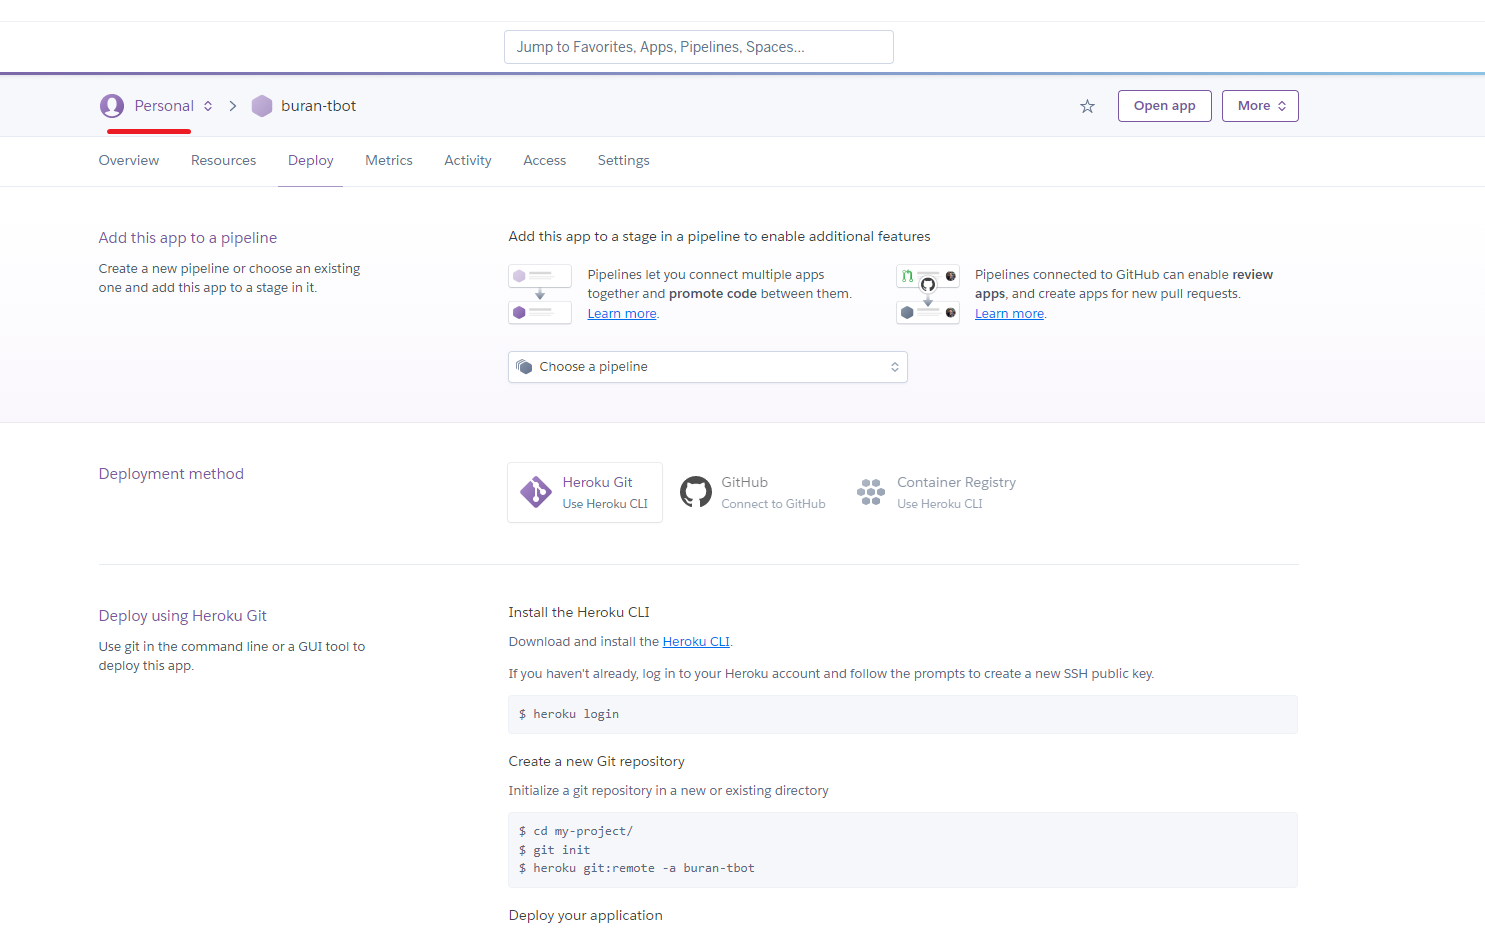Click breadcrumb chevron after Personal
The image size is (1485, 936).
[232, 106]
